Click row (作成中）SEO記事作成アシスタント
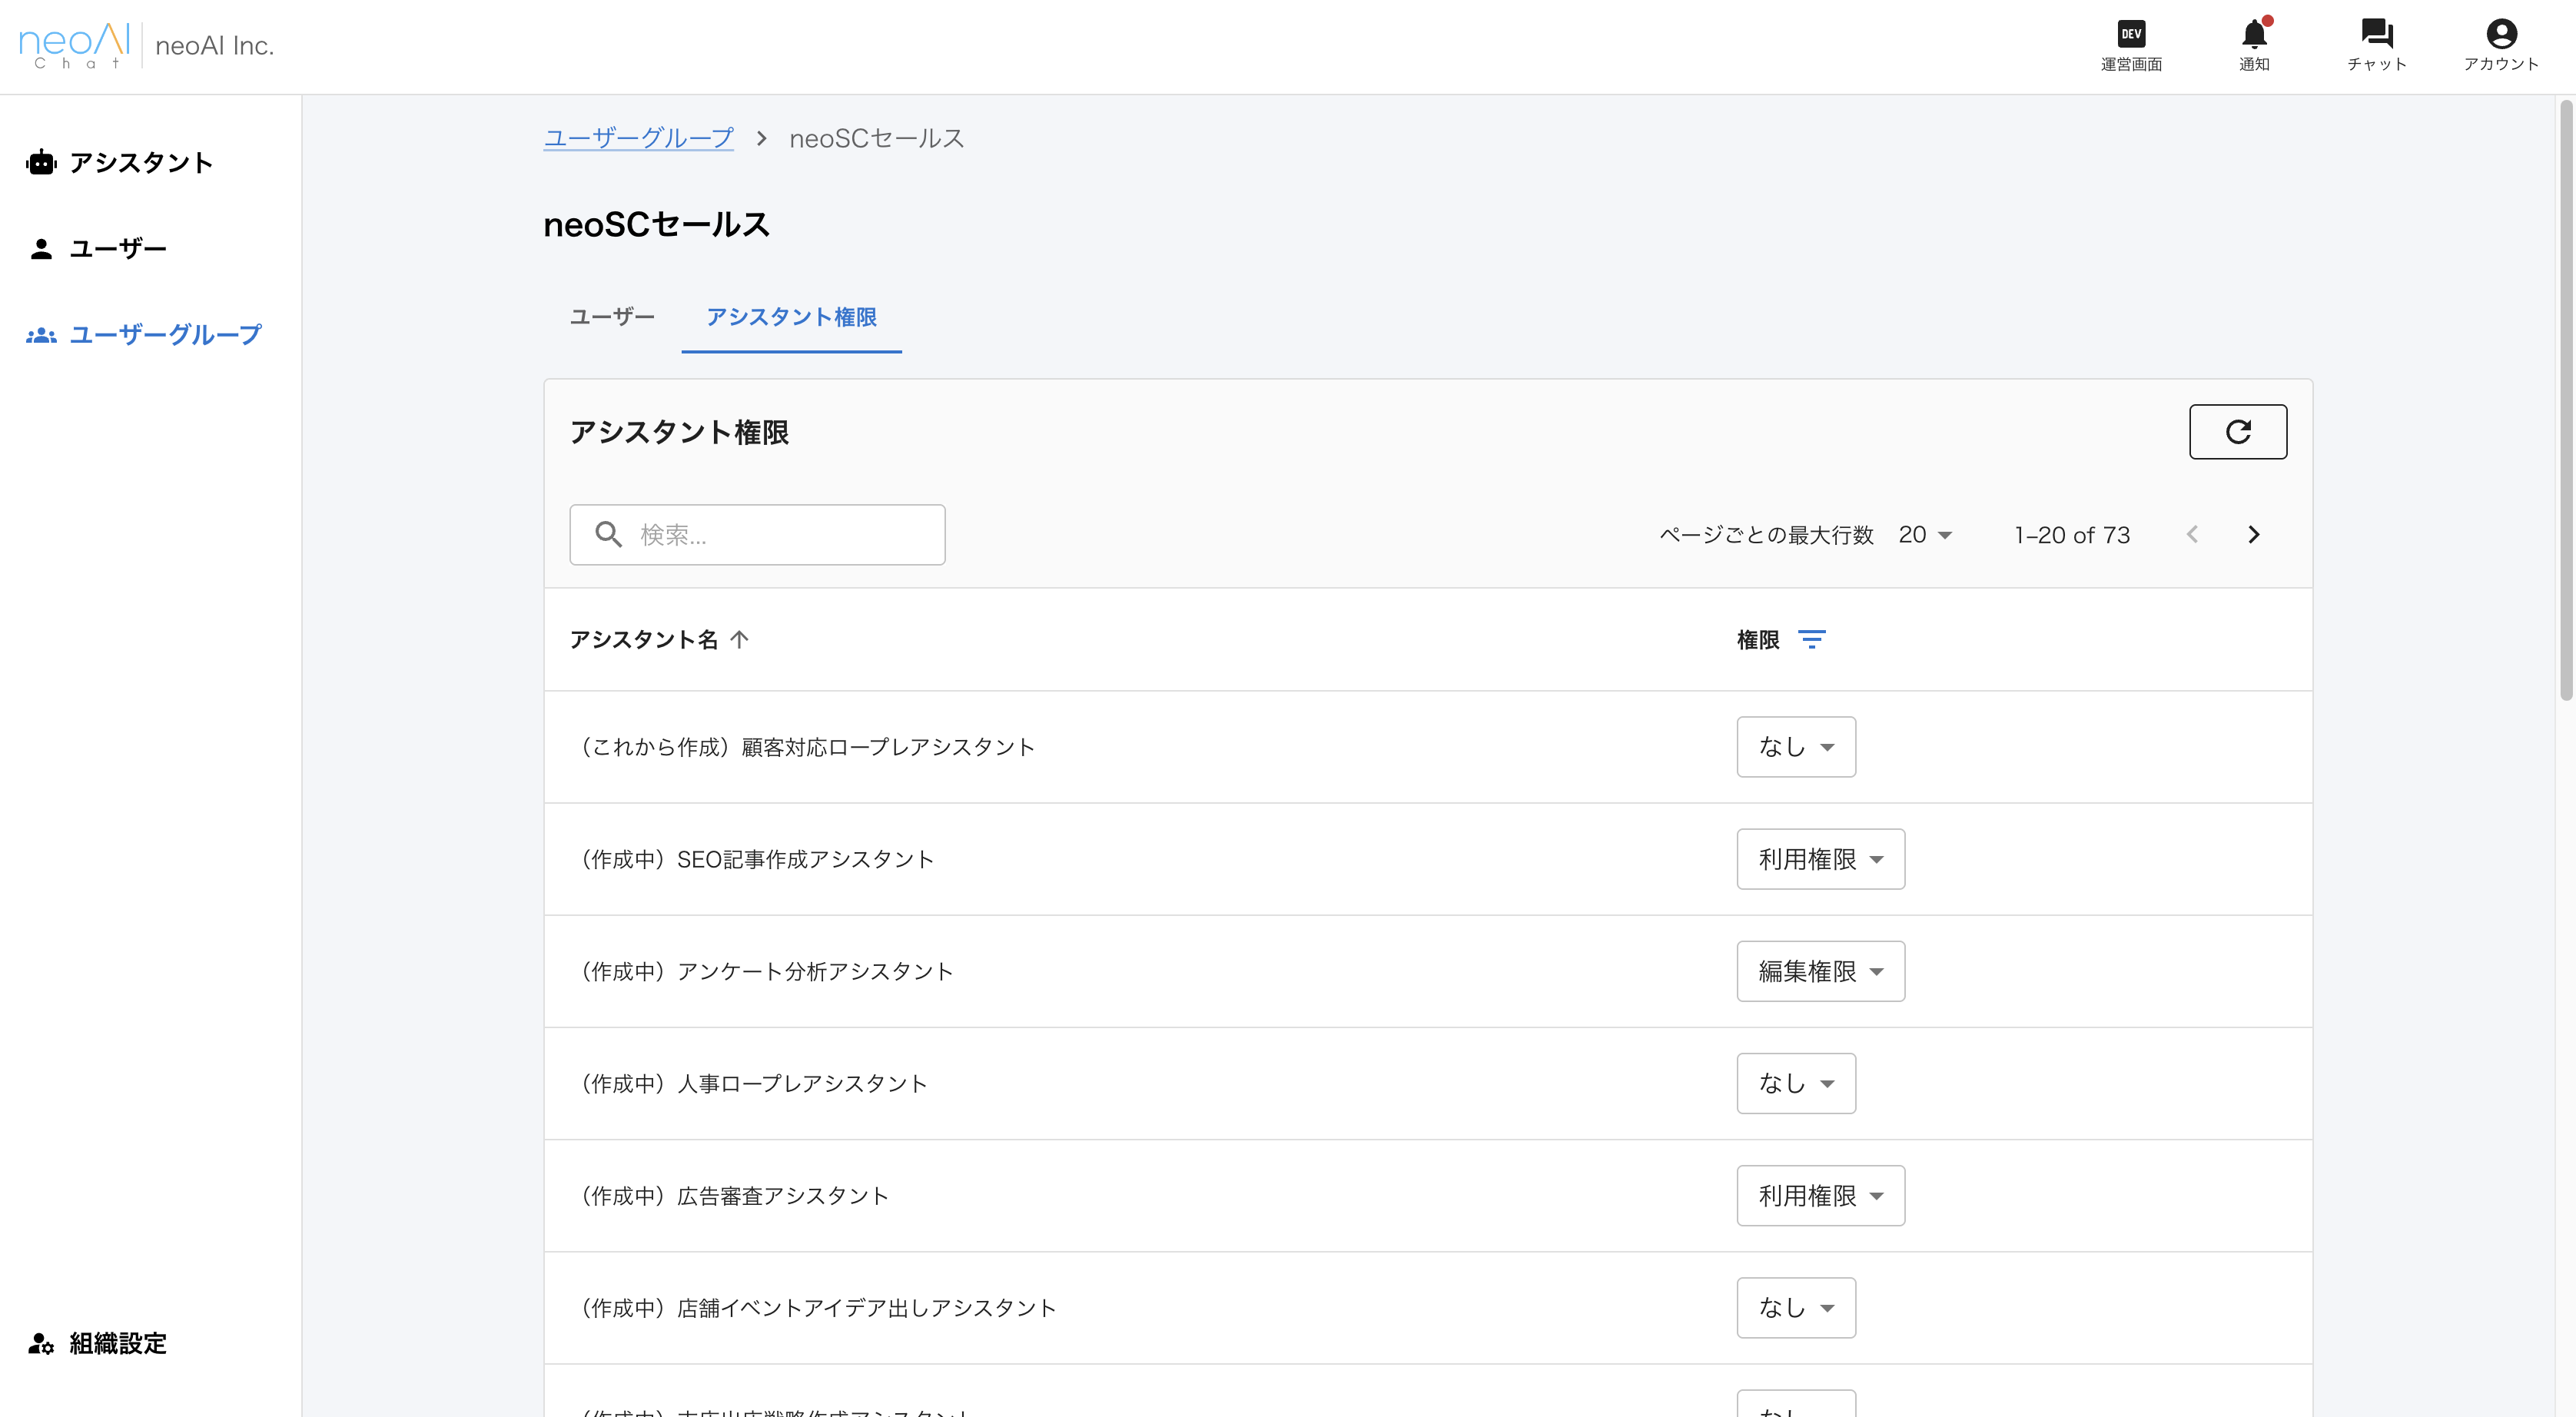This screenshot has height=1417, width=2576. (x=1428, y=859)
